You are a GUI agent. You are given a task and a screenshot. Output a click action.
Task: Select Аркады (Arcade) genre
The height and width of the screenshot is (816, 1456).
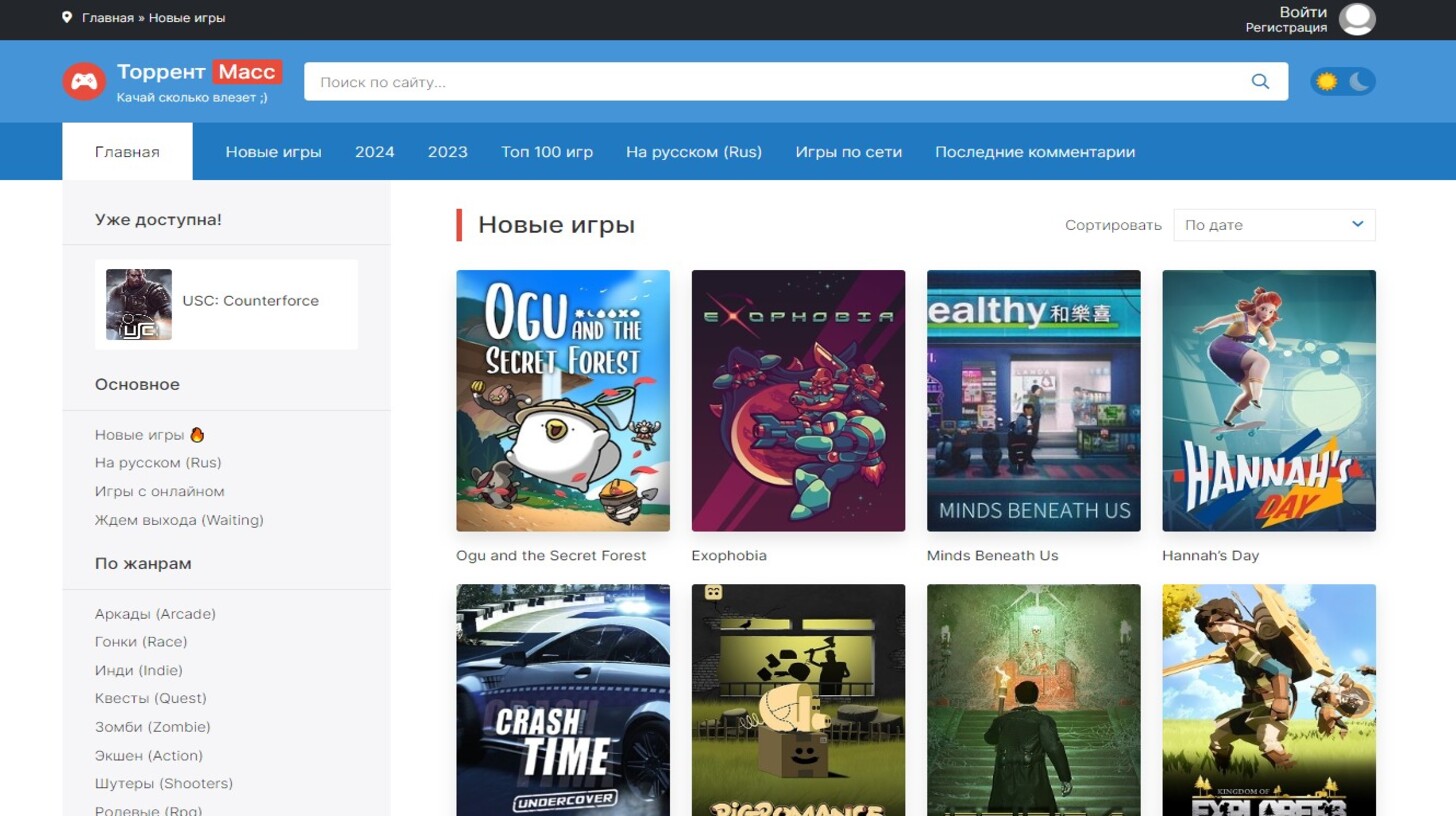coord(155,614)
